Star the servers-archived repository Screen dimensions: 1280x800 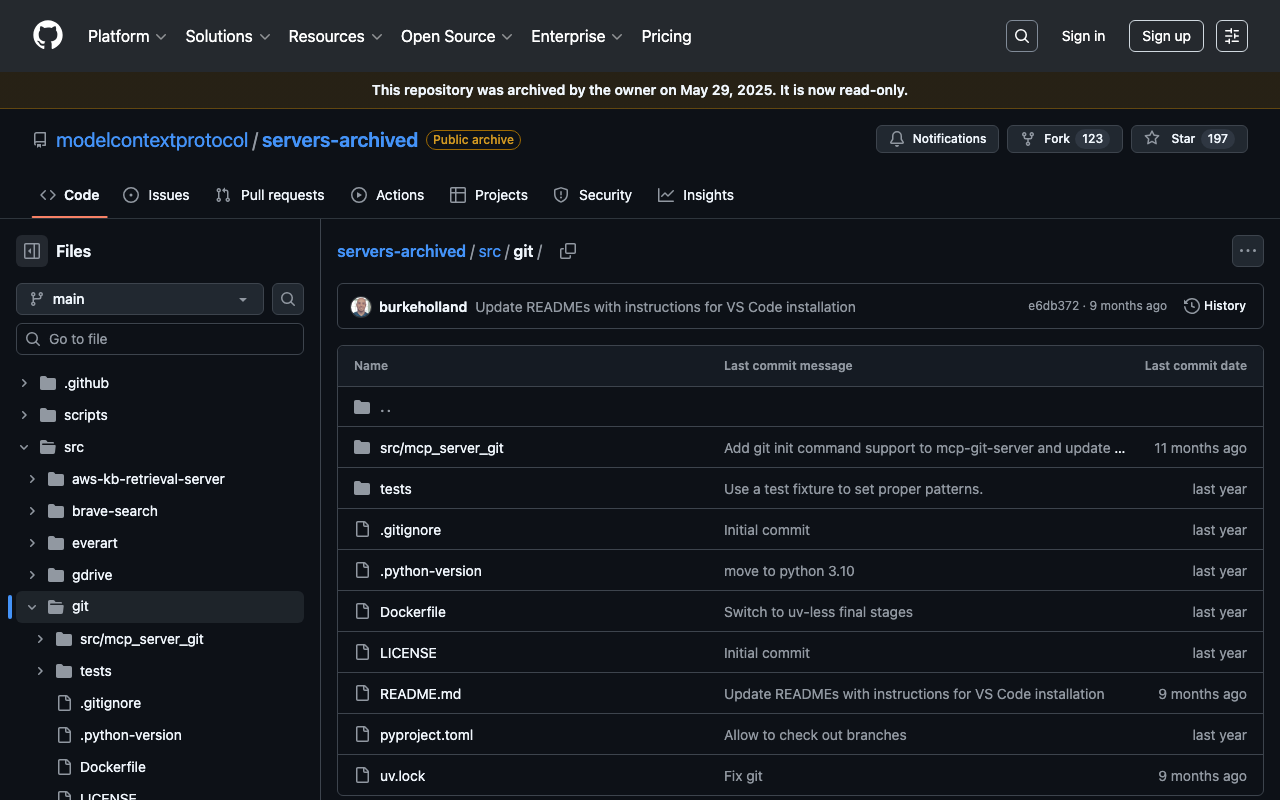point(1170,139)
